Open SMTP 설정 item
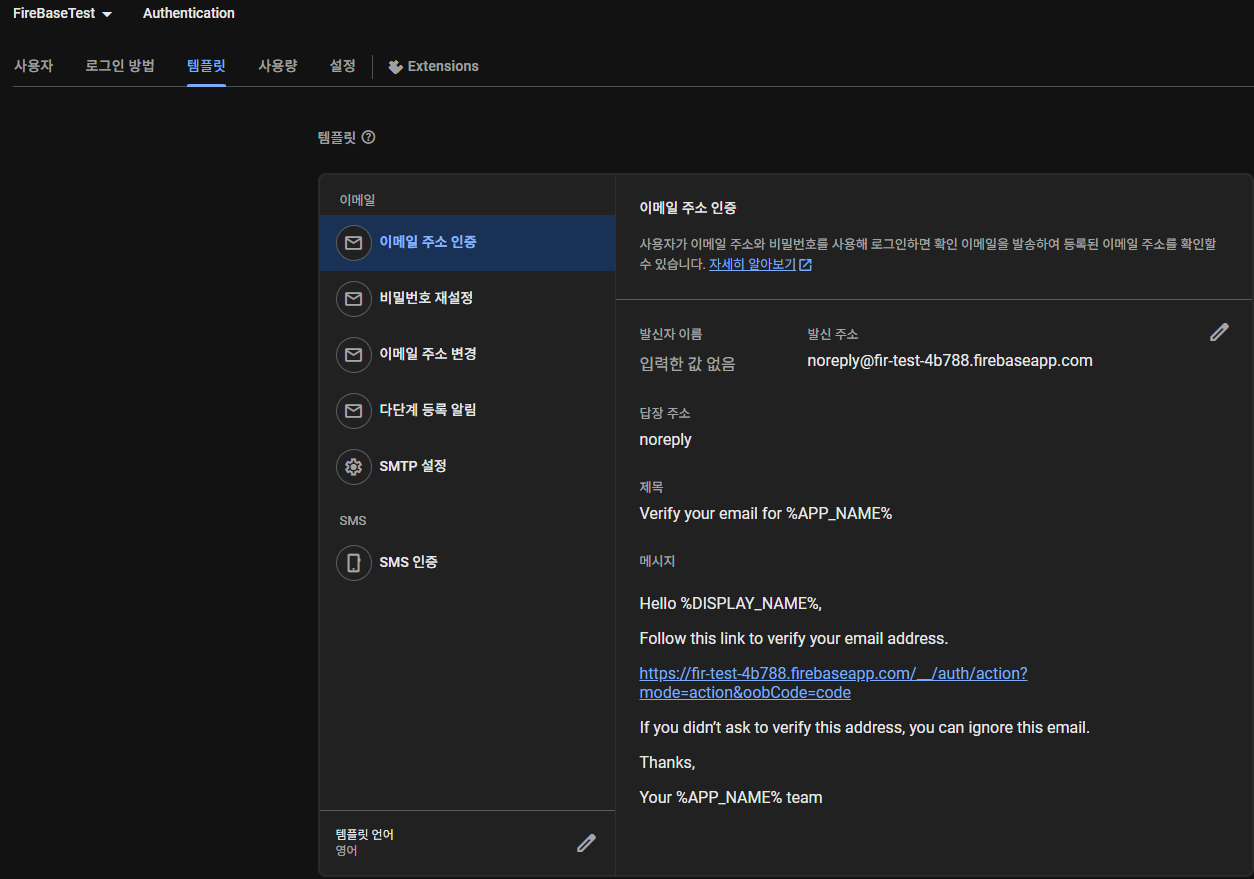The image size is (1254, 879). 467,467
